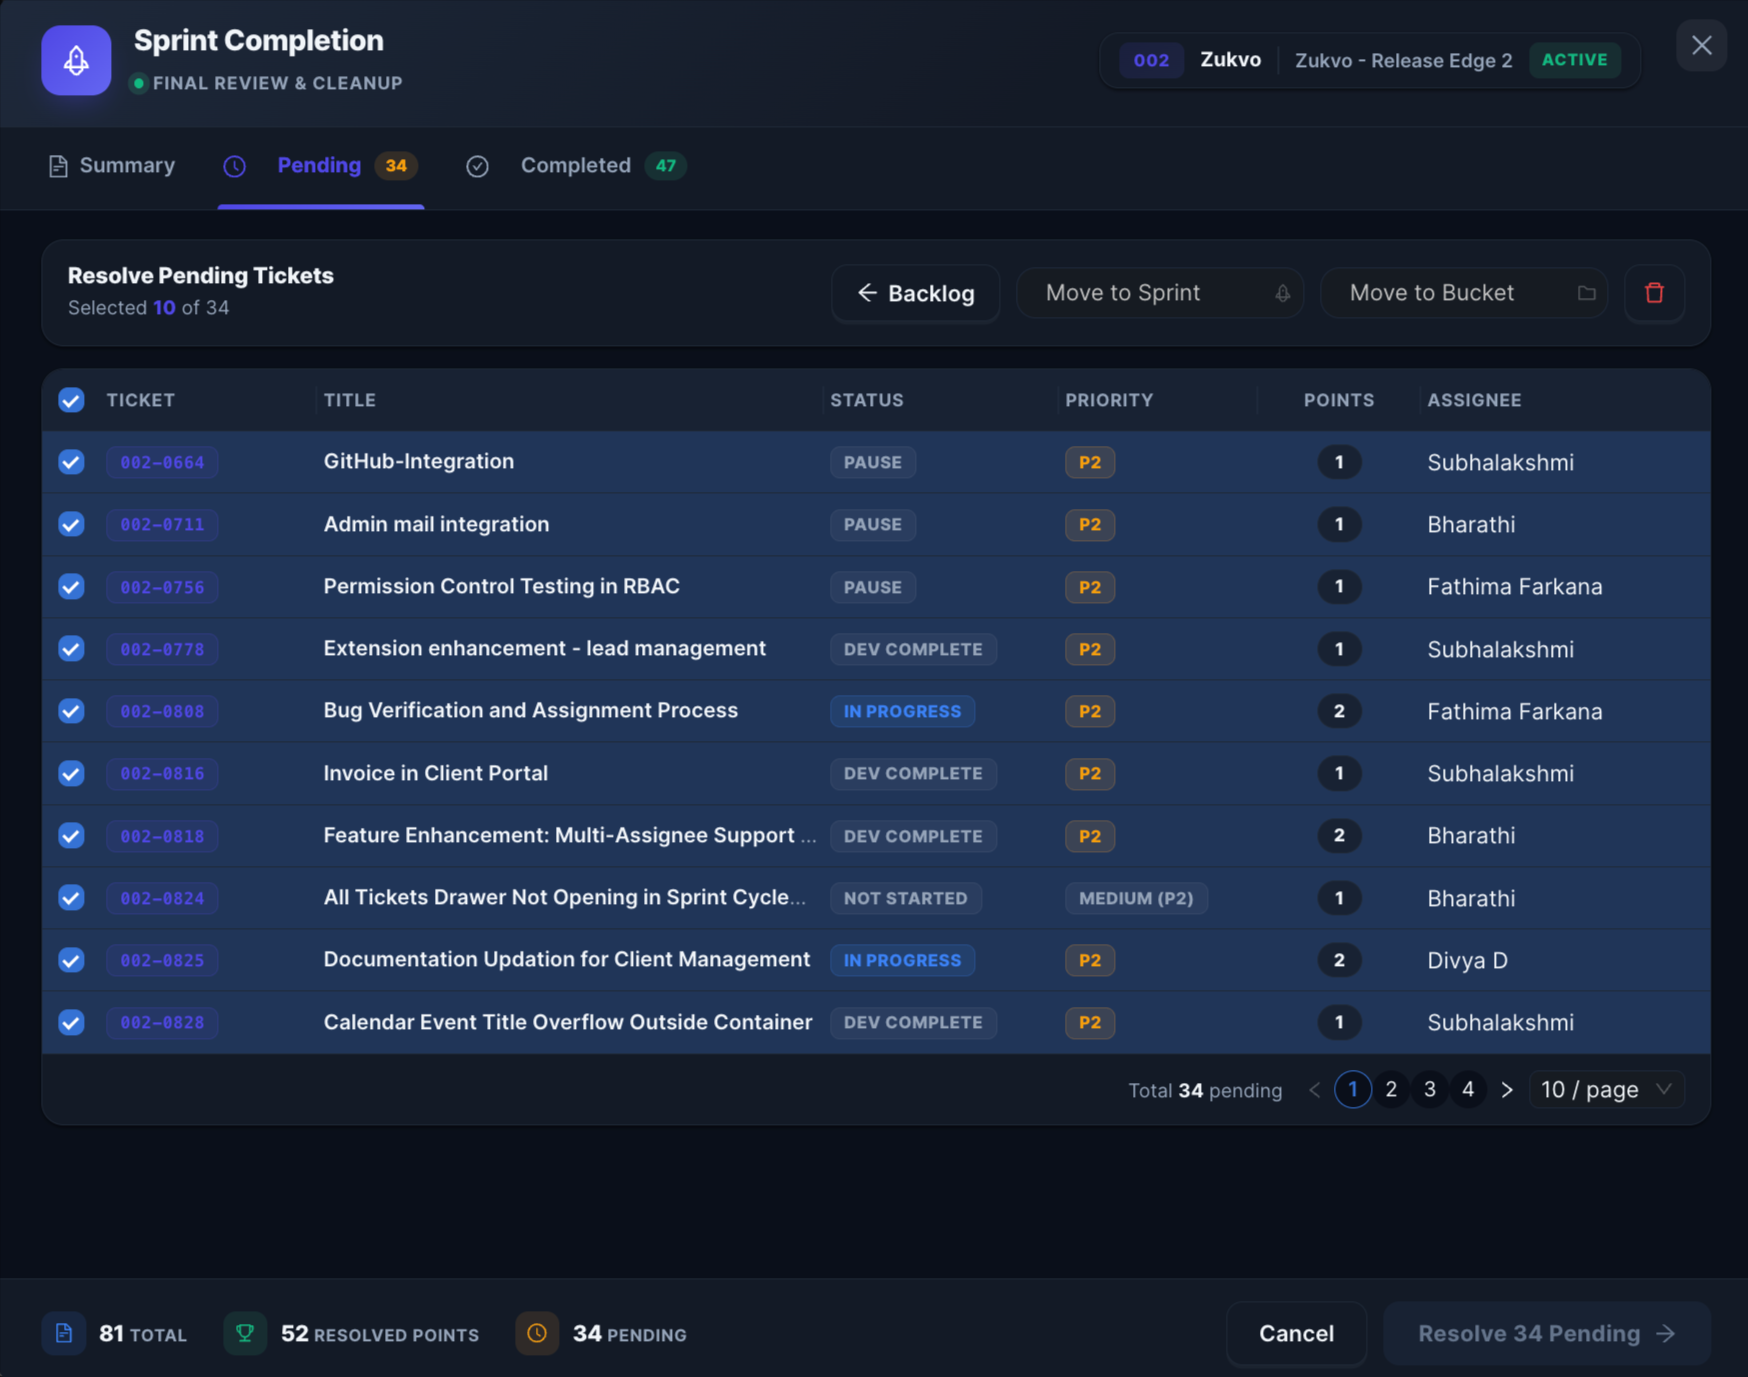The image size is (1748, 1377).
Task: Click the Completed count badge 47
Action: click(x=665, y=166)
